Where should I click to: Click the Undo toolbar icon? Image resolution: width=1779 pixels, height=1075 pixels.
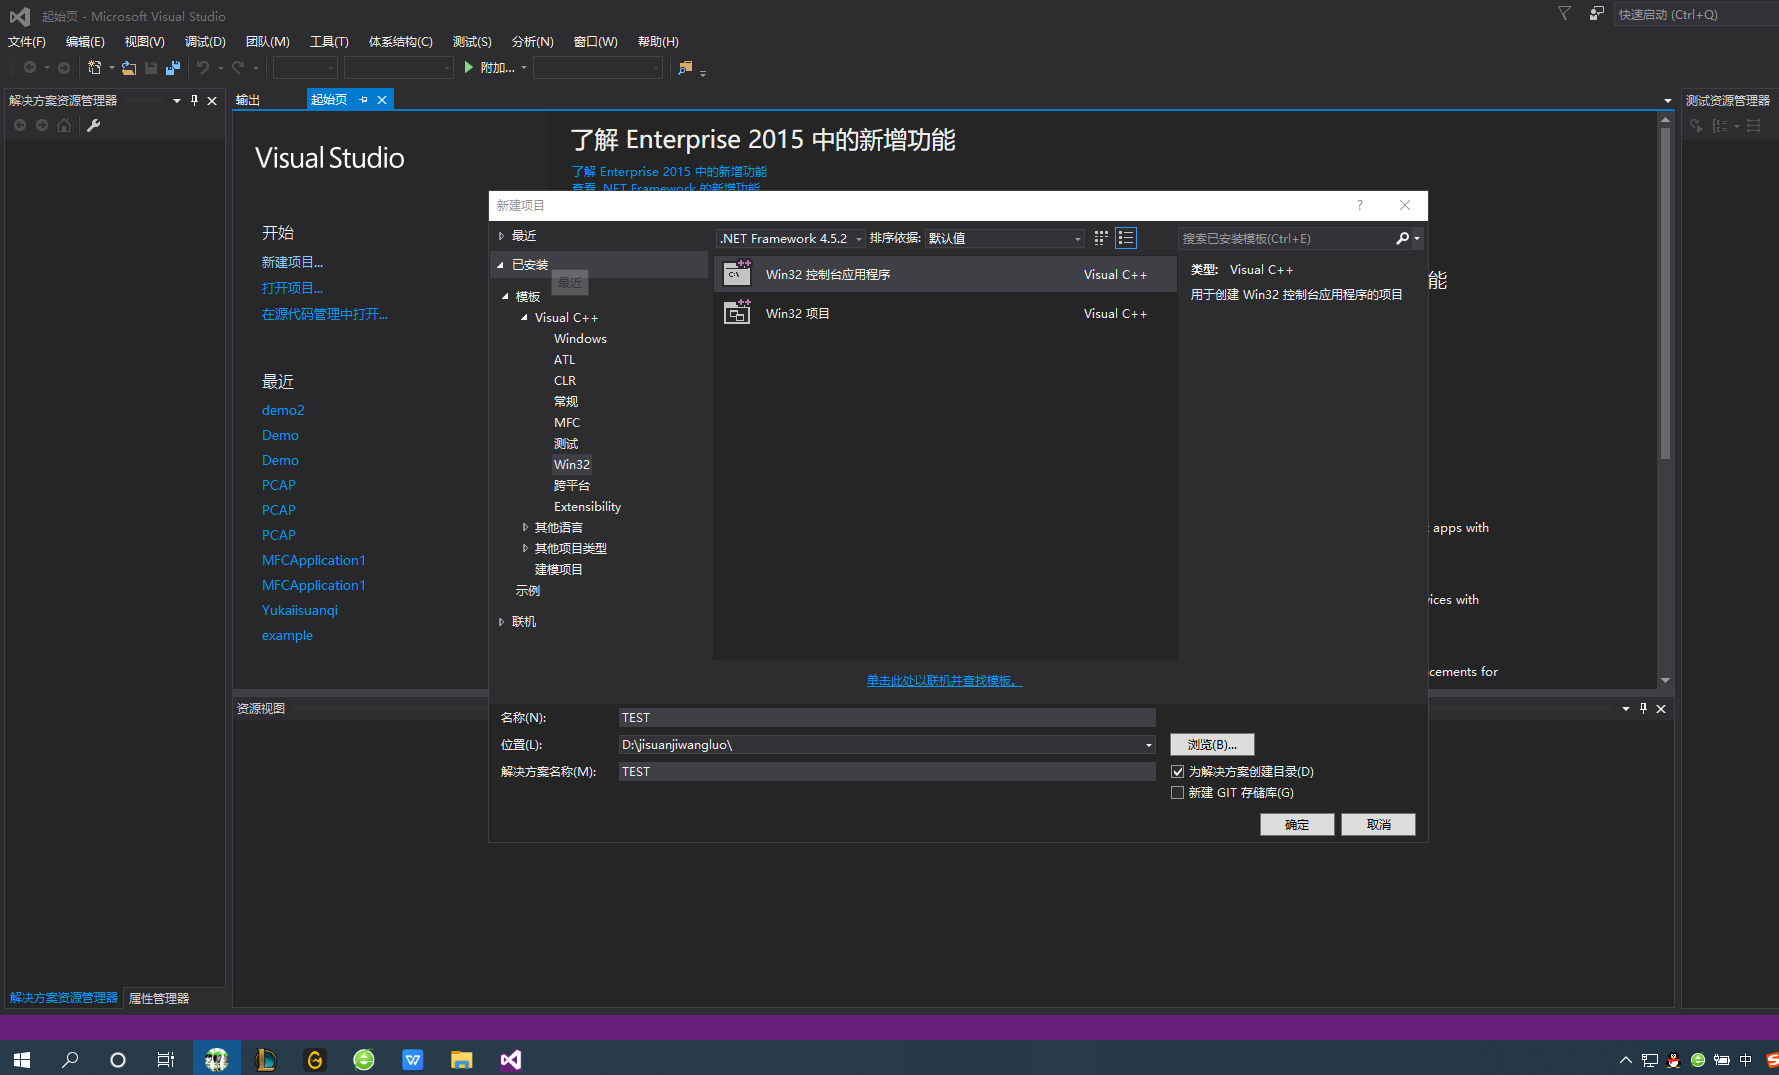203,67
